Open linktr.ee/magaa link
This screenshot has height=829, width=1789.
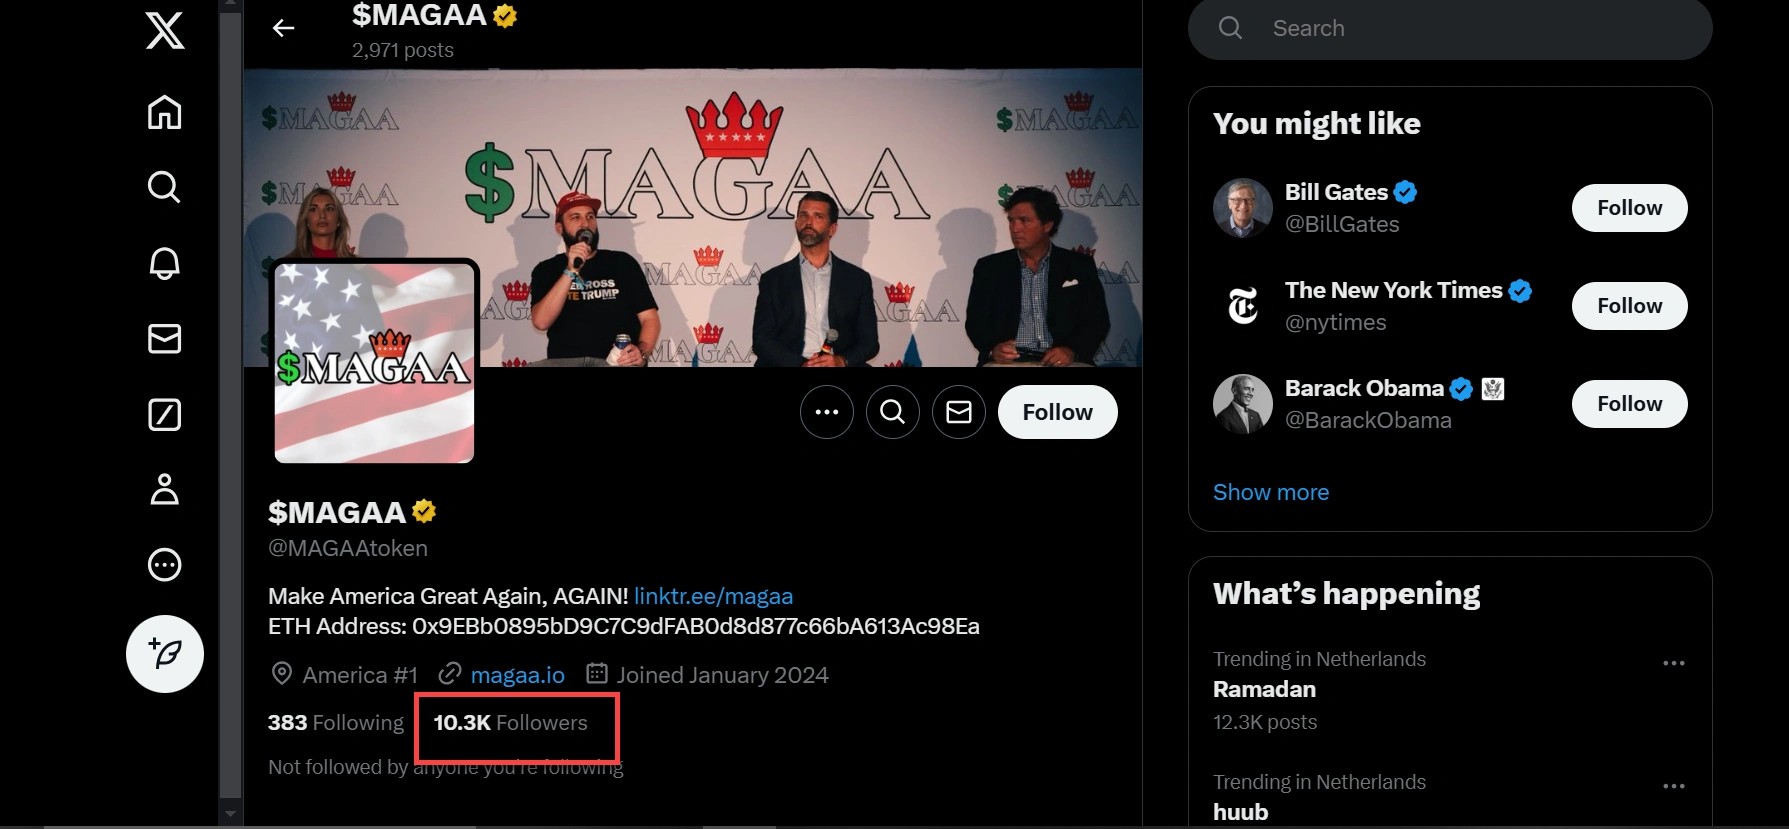point(713,596)
